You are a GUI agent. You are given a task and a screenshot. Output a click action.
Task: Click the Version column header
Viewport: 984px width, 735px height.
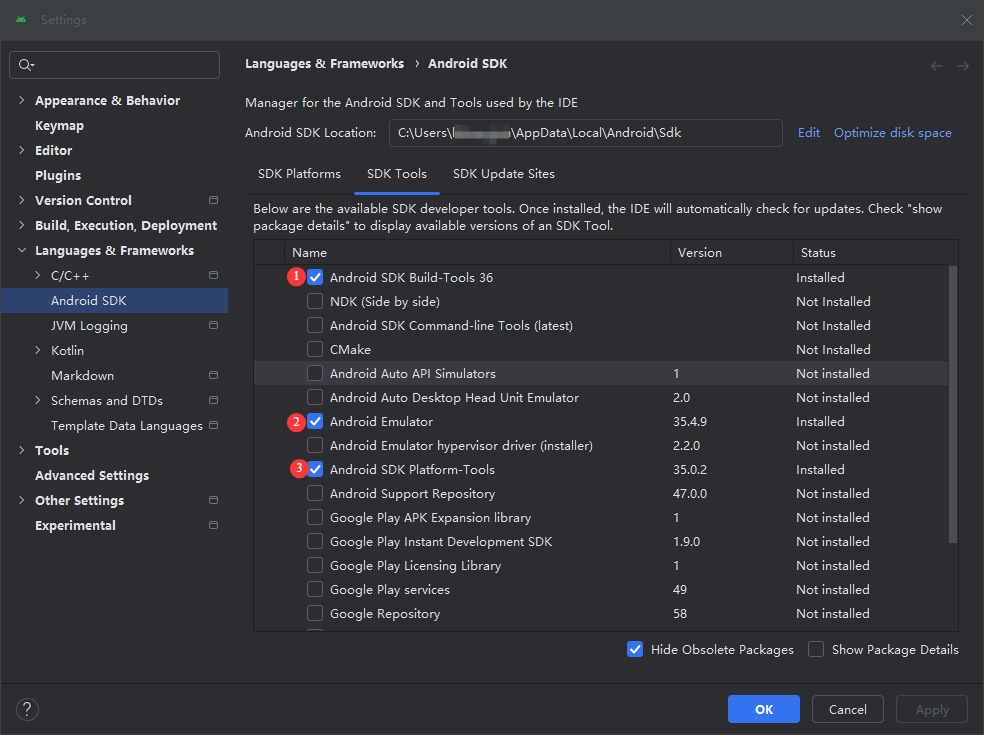732,252
